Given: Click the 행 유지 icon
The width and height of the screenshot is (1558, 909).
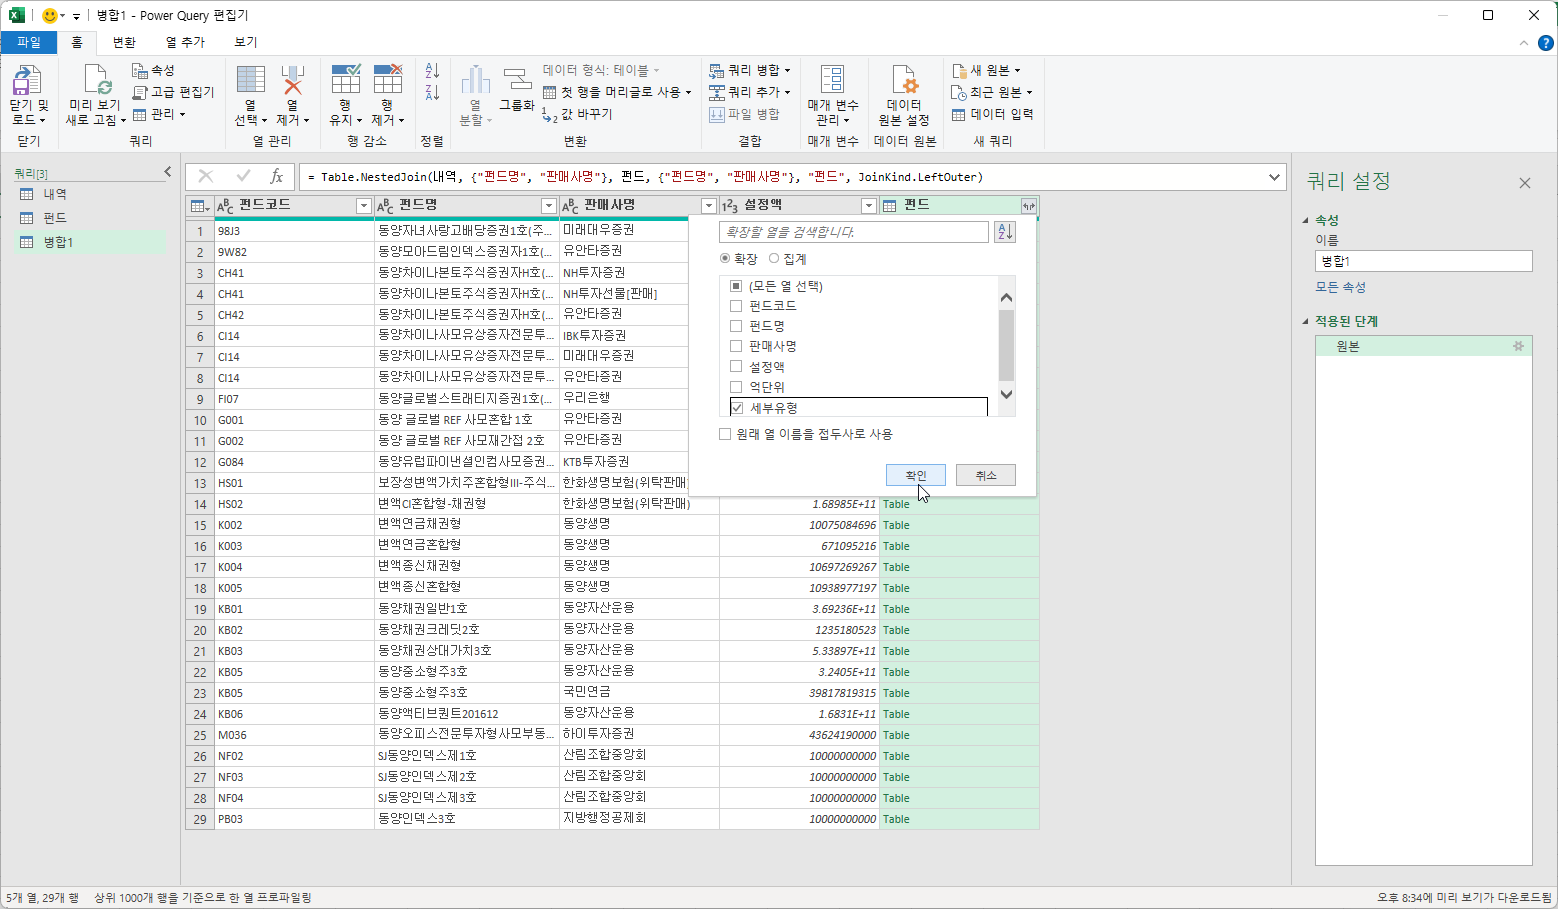Looking at the screenshot, I should point(345,80).
